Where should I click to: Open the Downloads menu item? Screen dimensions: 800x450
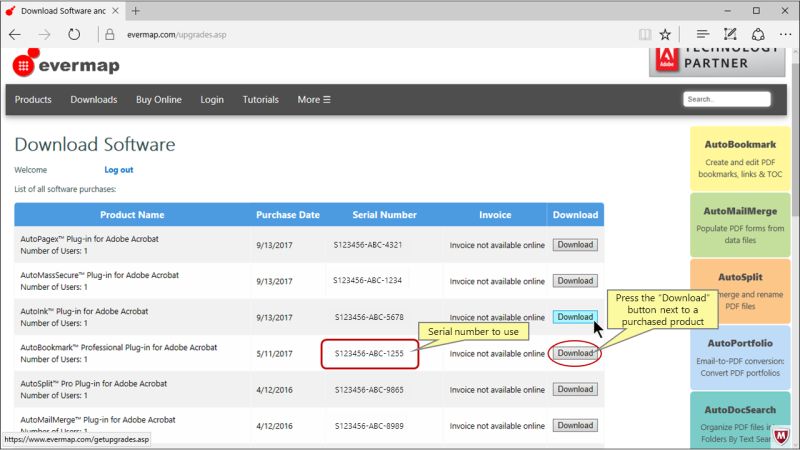coord(94,99)
